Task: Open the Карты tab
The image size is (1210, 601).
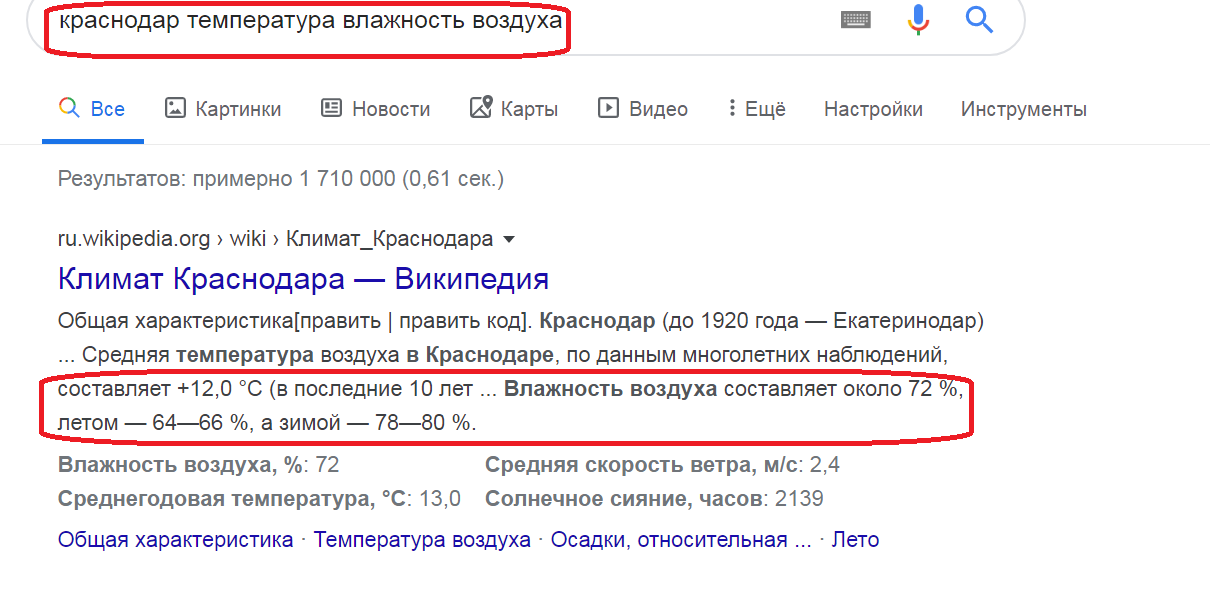Action: click(x=514, y=109)
